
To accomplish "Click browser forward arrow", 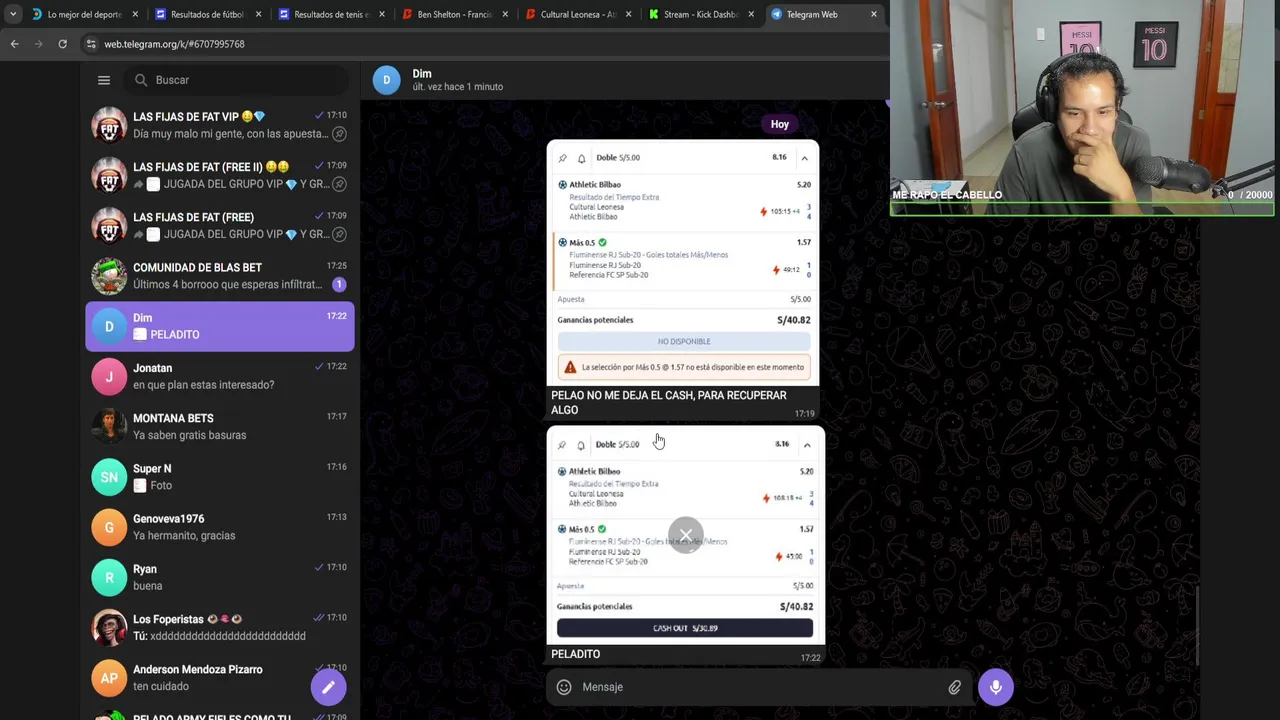I will tap(38, 44).
